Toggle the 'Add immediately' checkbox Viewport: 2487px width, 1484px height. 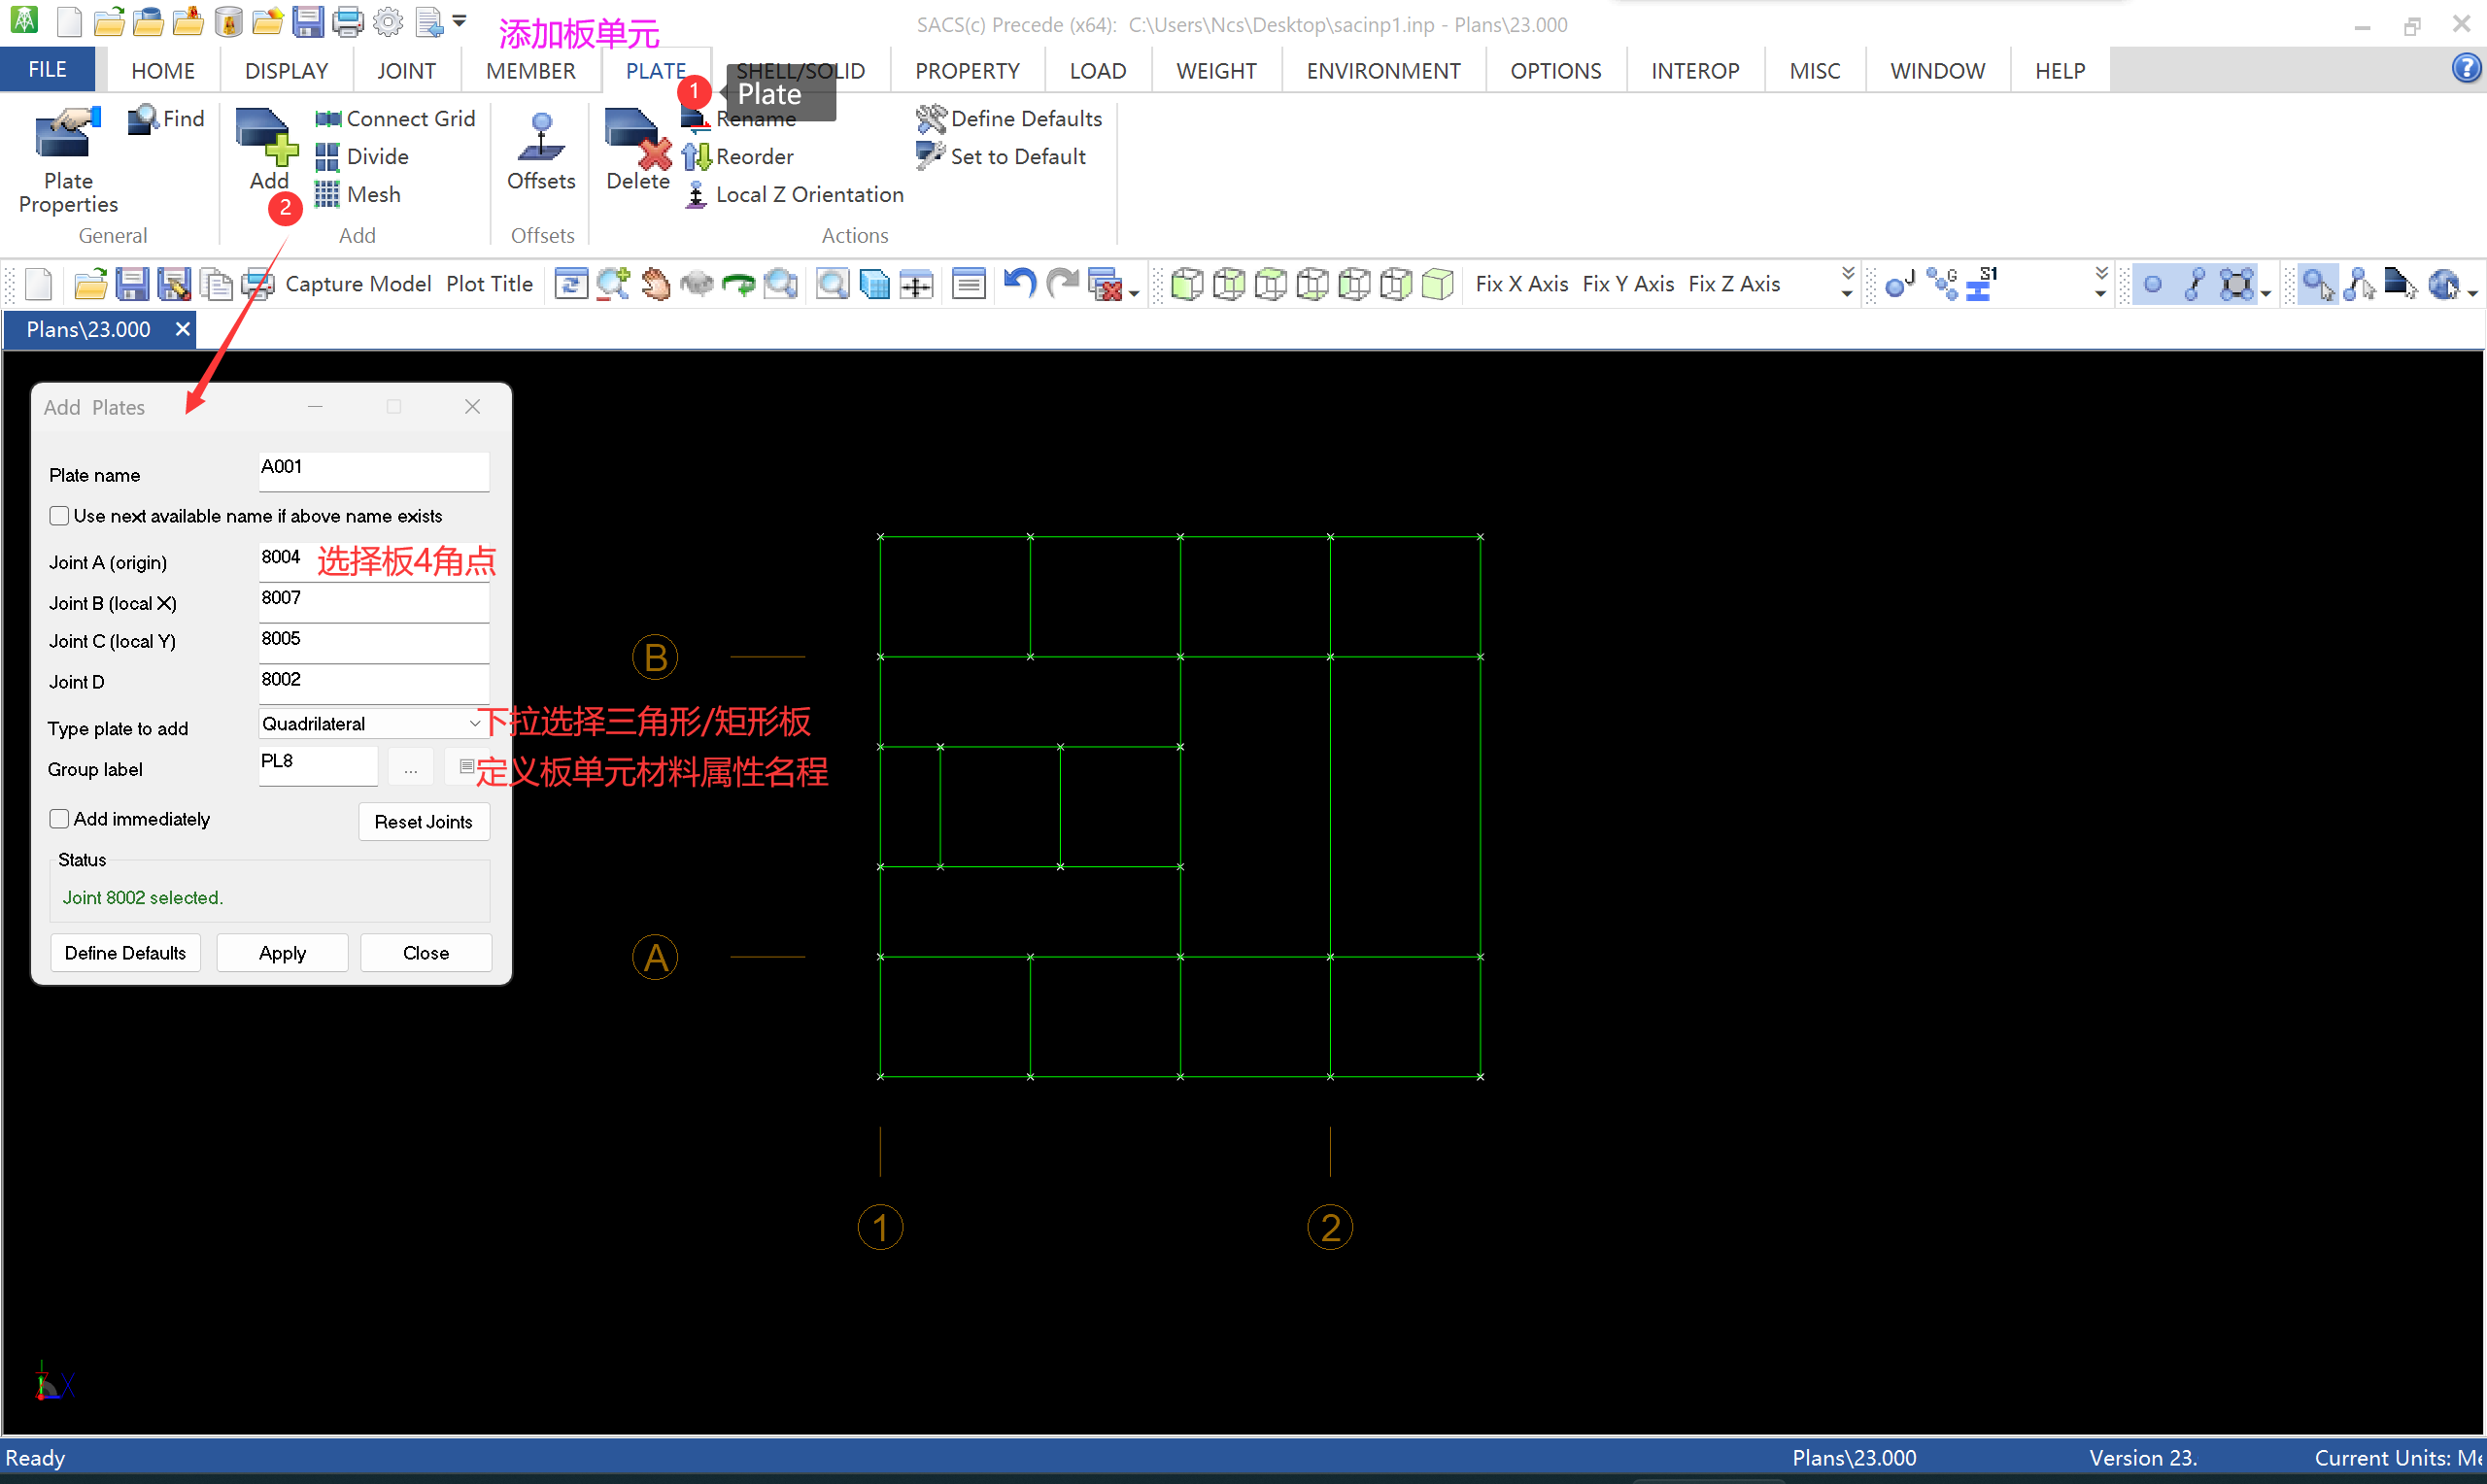tap(59, 819)
